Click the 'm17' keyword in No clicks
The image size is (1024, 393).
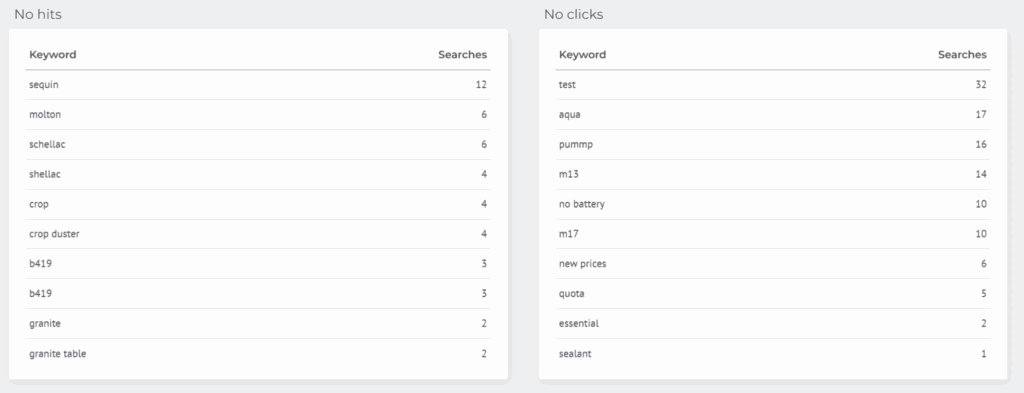tap(569, 234)
